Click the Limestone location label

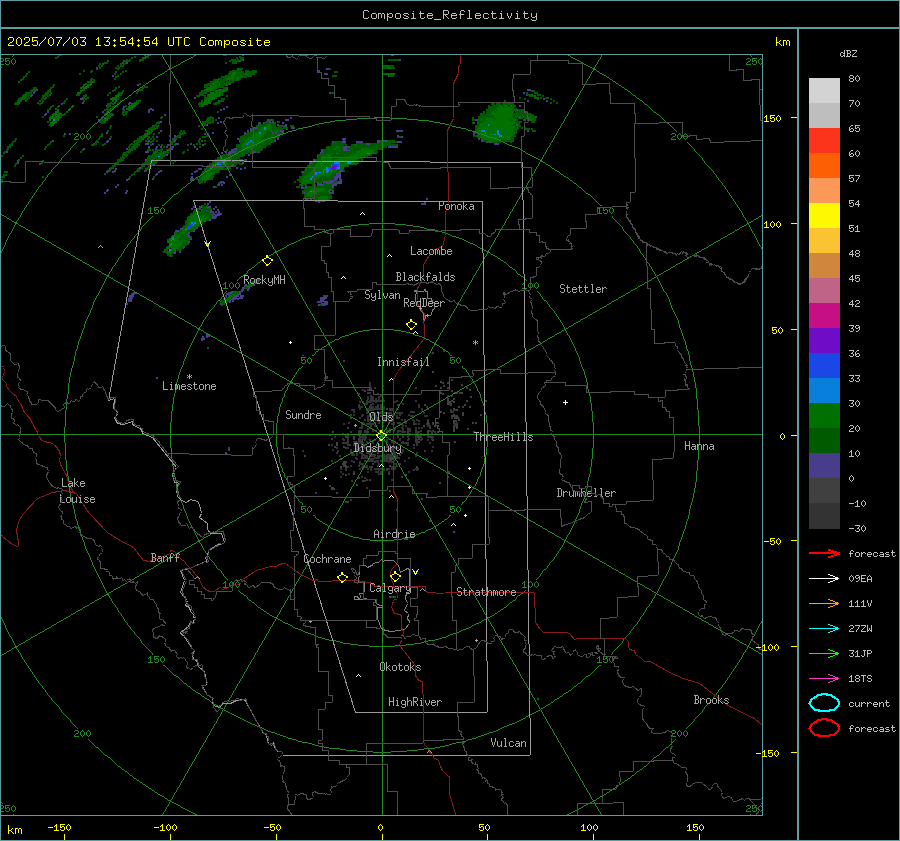coord(189,386)
